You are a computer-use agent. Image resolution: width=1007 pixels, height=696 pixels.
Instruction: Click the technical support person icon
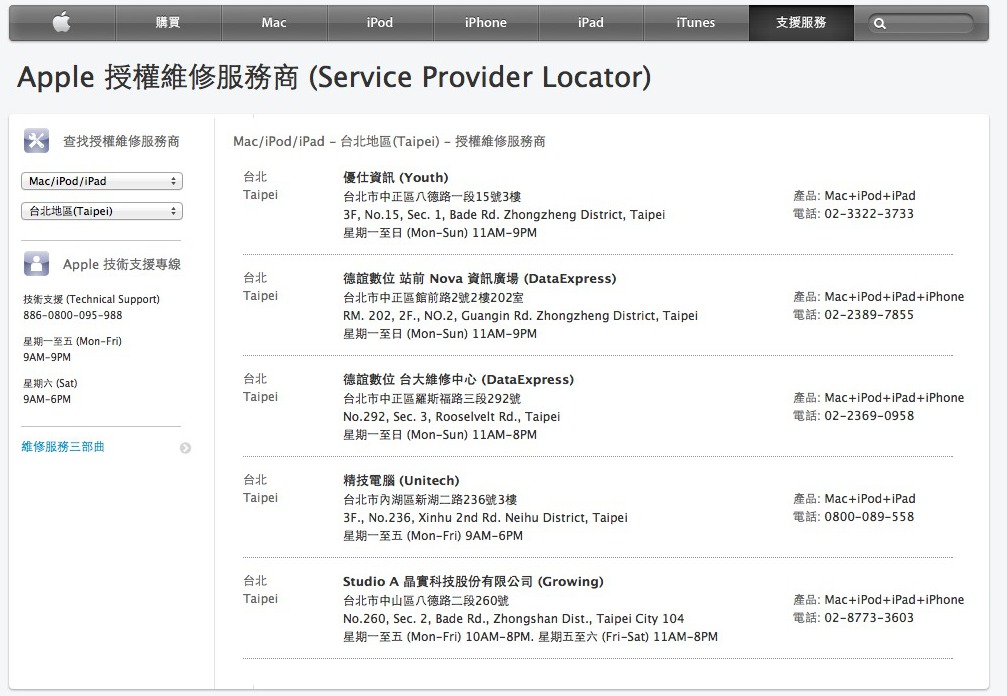pos(37,263)
